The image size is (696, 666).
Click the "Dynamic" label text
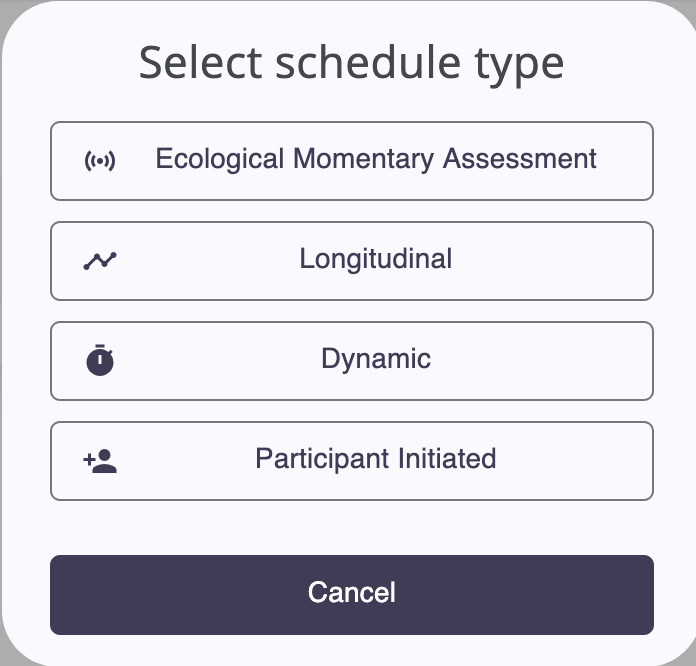[x=376, y=359]
